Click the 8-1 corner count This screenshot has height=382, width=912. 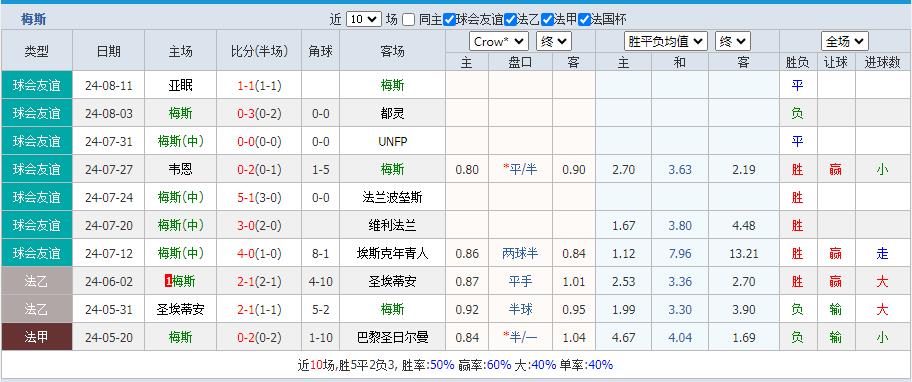pyautogui.click(x=320, y=253)
